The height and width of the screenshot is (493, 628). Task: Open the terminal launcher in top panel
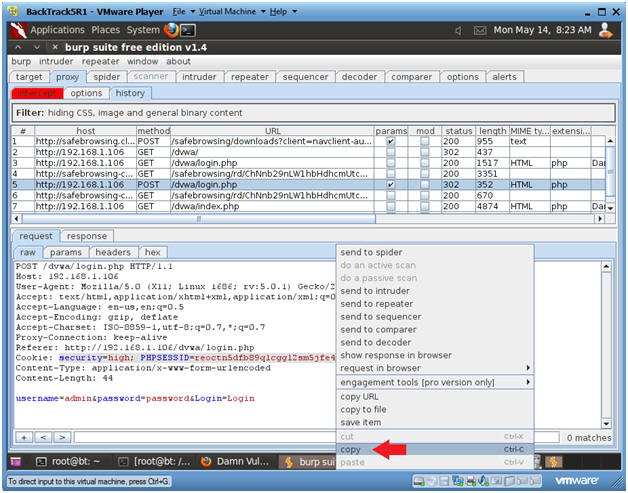pyautogui.click(x=187, y=30)
